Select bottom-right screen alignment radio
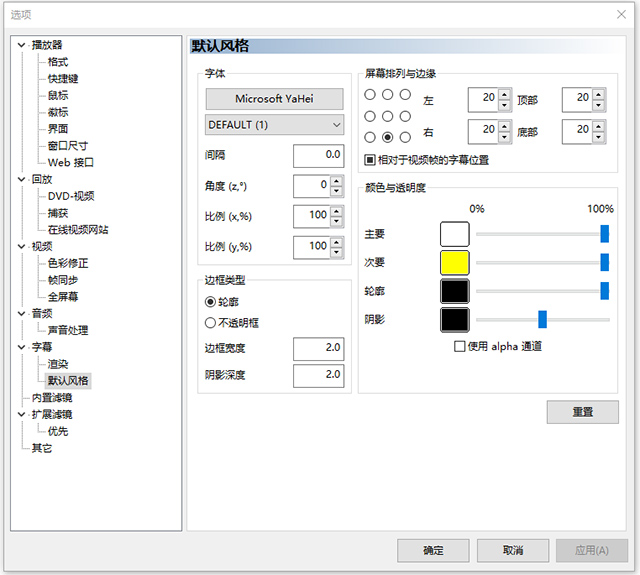Image resolution: width=640 pixels, height=575 pixels. tap(405, 137)
